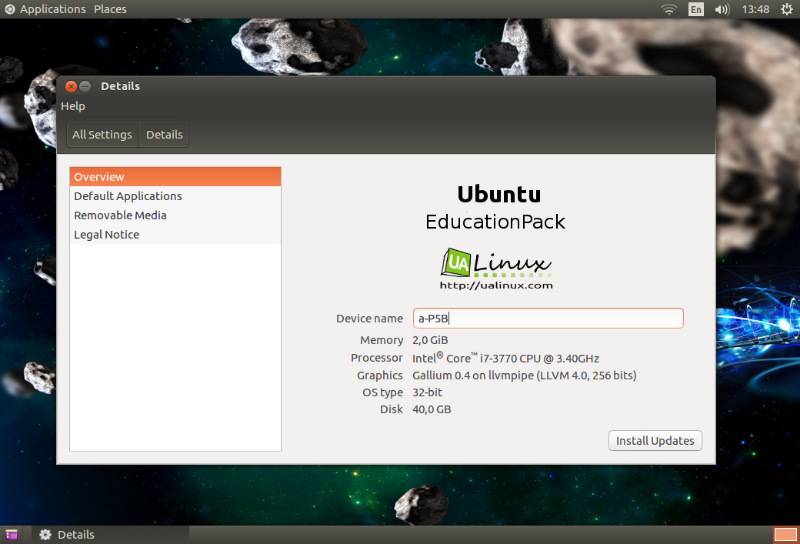Select Overview in the sidebar

[x=175, y=177]
